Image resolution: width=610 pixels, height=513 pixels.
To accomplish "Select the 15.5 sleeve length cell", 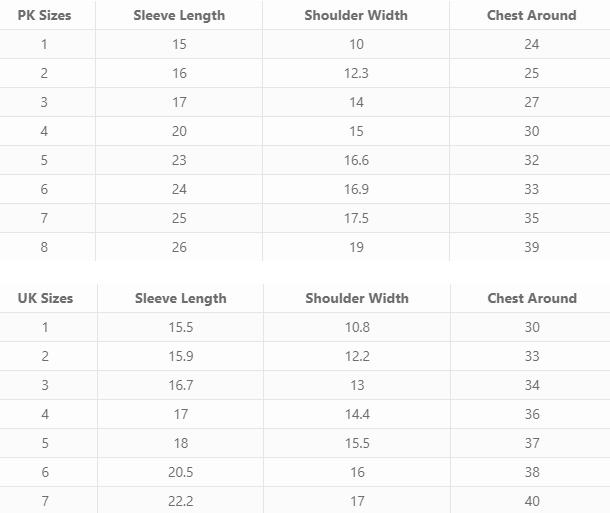I will [181, 327].
